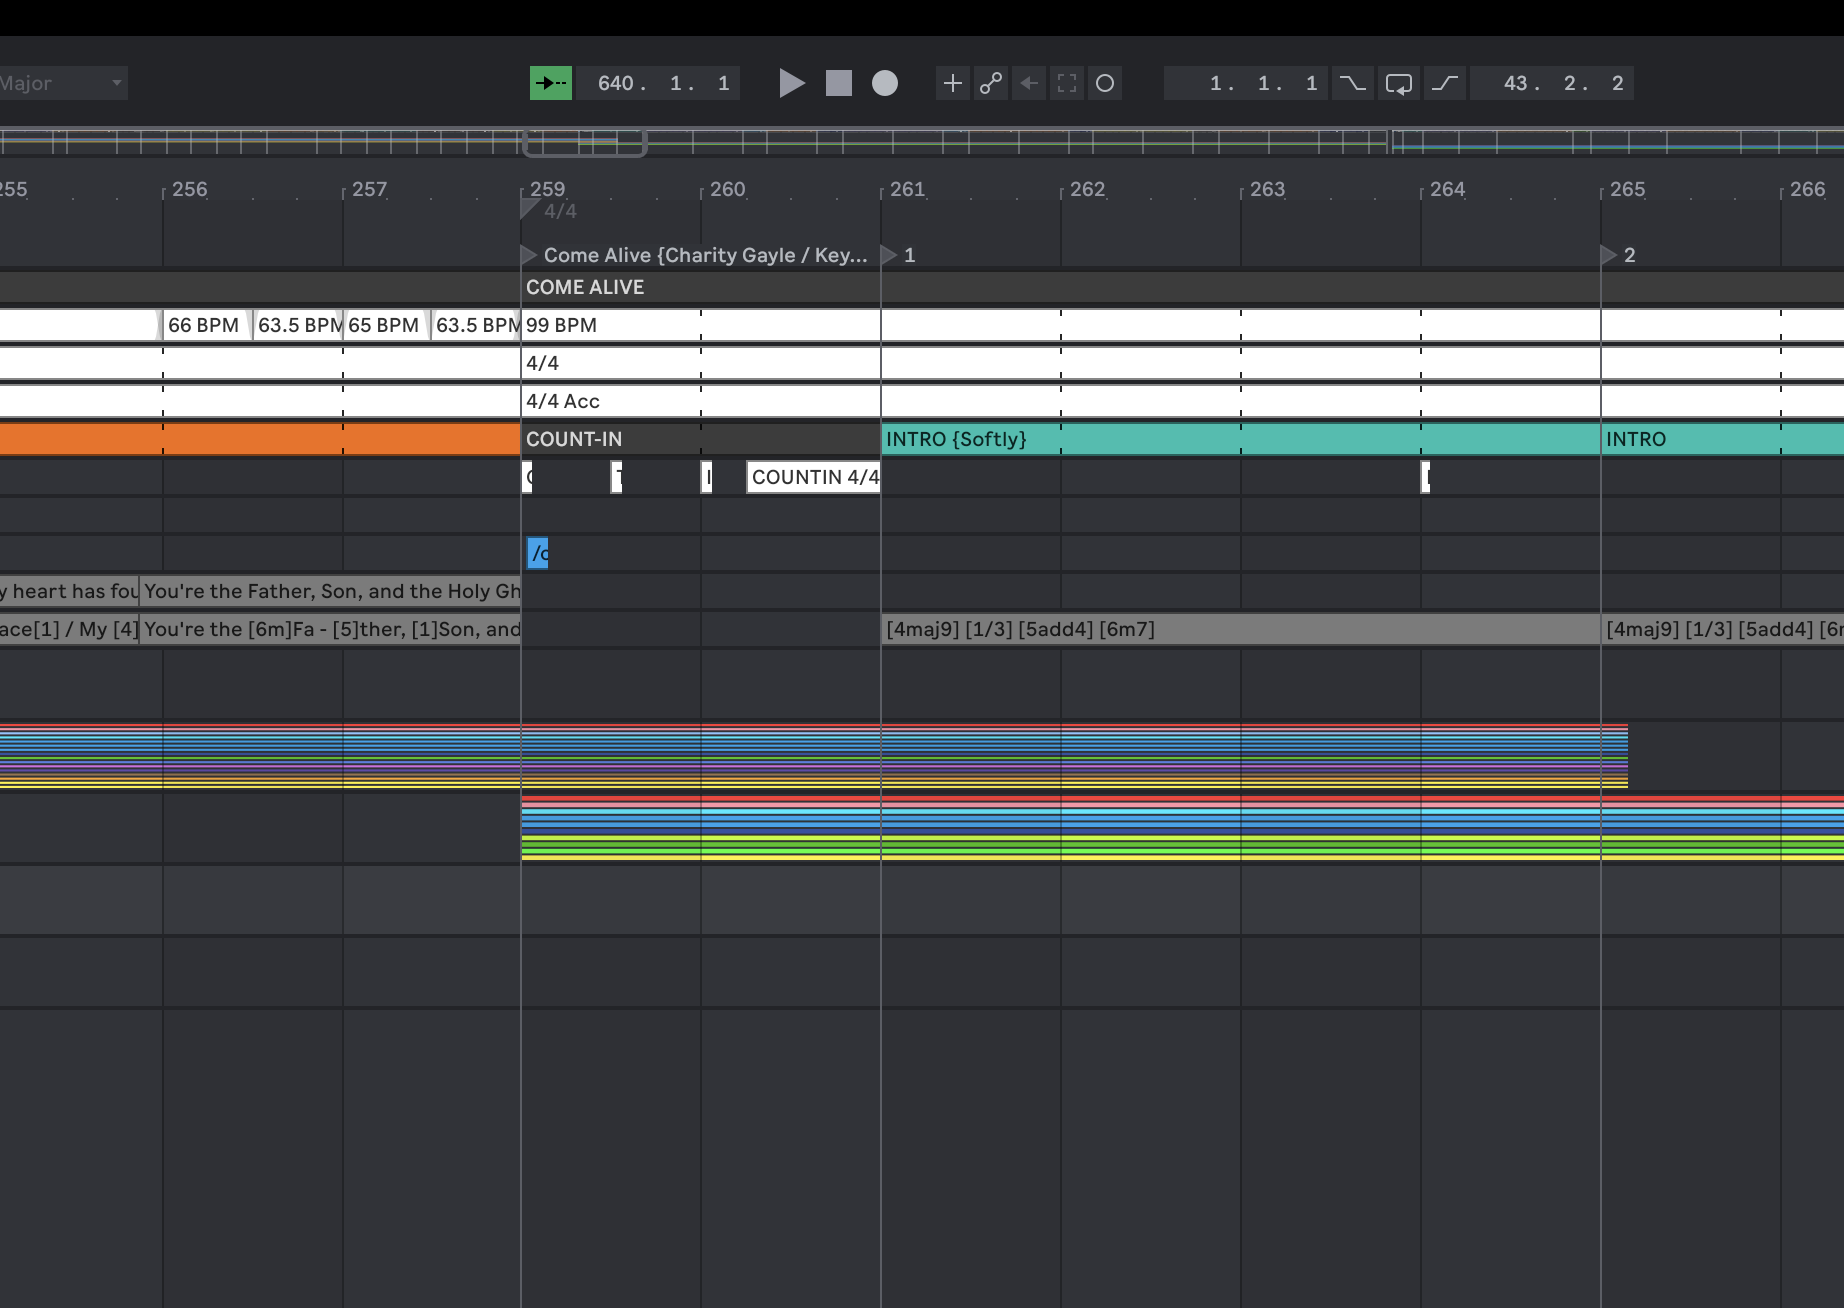Select locator marker 2
Screen dimensions: 1844x1308
(1618, 255)
